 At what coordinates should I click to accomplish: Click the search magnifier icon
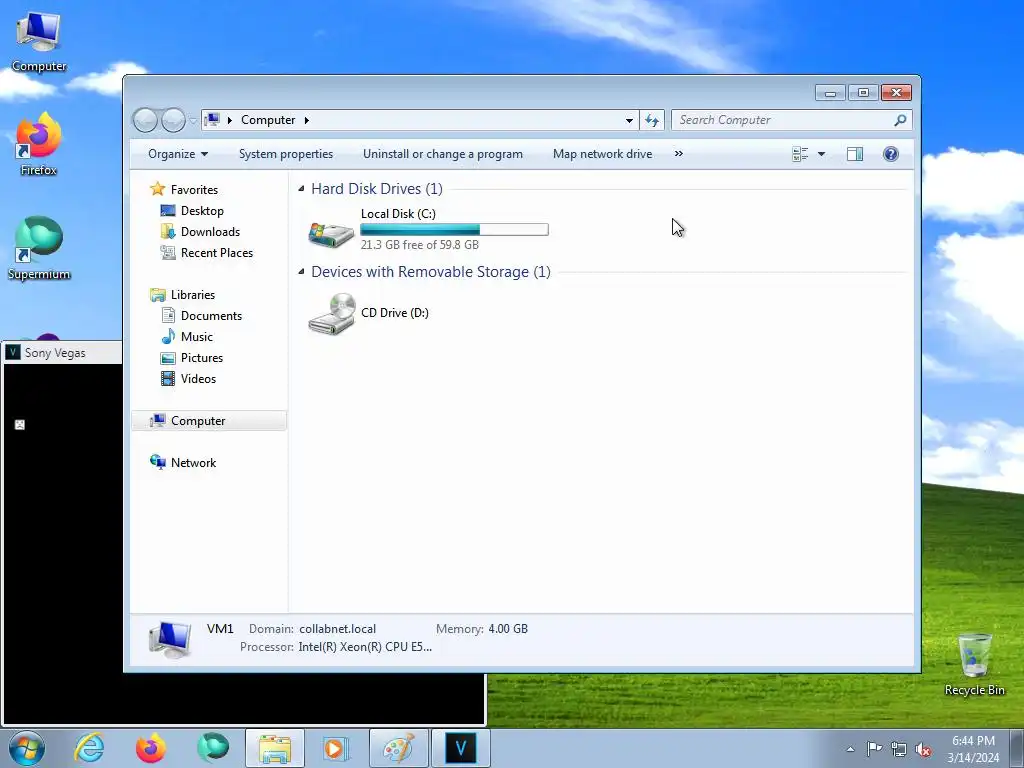click(900, 120)
